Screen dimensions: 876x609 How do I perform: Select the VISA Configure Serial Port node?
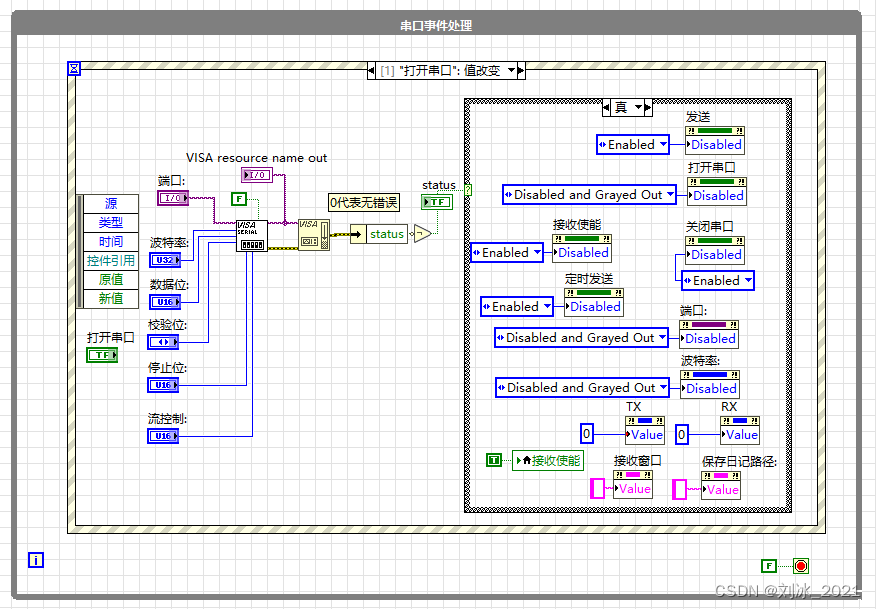tap(250, 234)
